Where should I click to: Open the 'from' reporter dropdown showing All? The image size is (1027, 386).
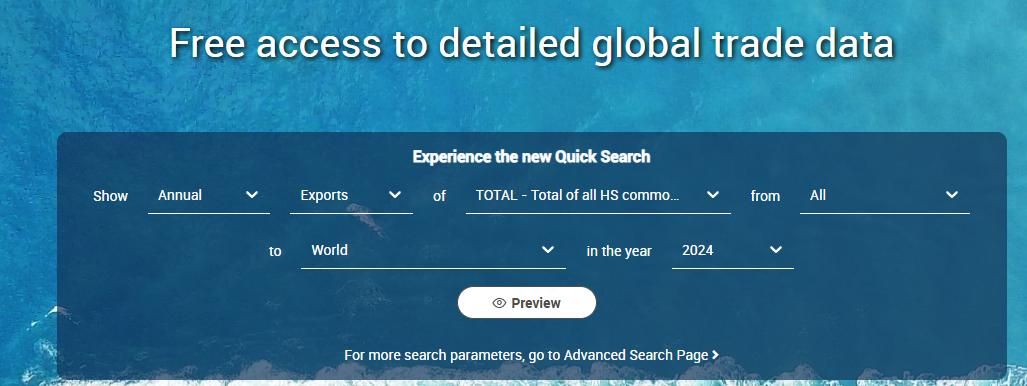885,195
